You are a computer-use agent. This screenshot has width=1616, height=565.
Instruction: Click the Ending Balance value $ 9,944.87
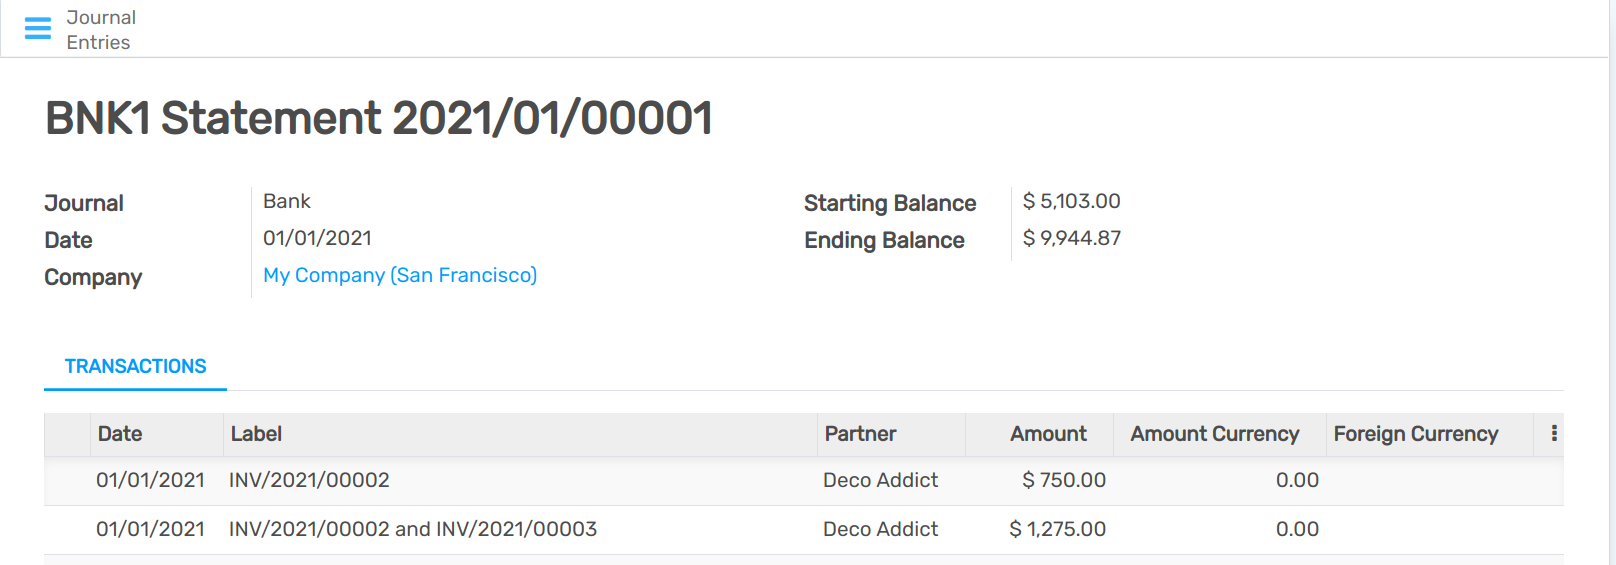1071,238
